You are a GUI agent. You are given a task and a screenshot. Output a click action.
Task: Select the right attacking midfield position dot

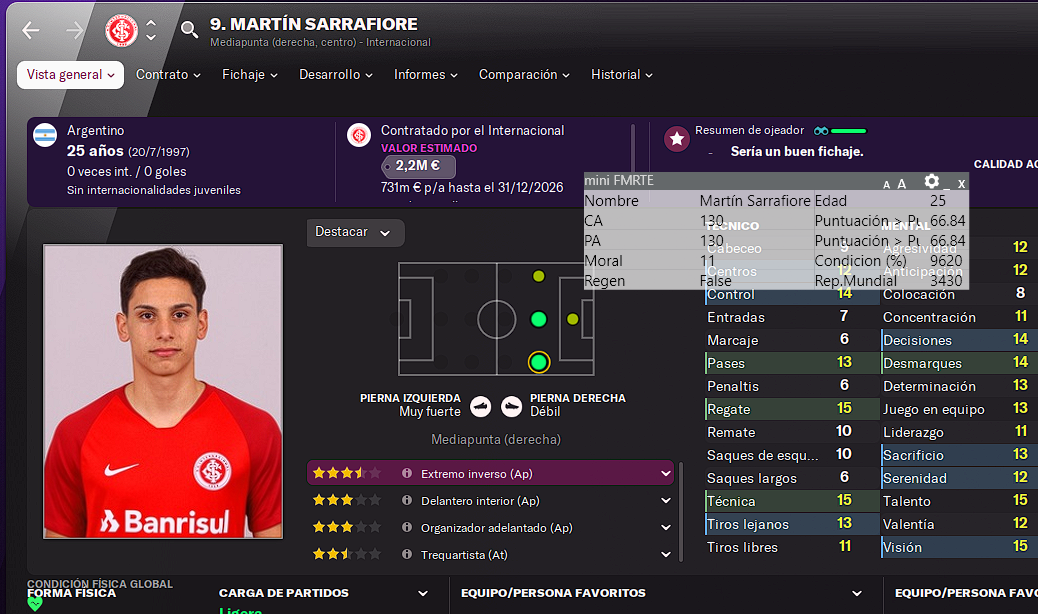tap(539, 363)
